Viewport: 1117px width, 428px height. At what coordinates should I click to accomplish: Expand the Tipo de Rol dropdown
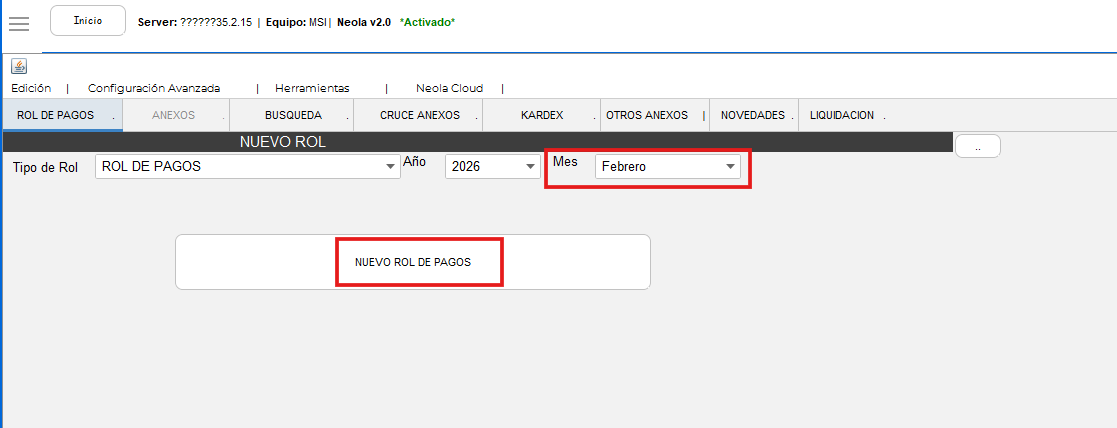(x=248, y=167)
